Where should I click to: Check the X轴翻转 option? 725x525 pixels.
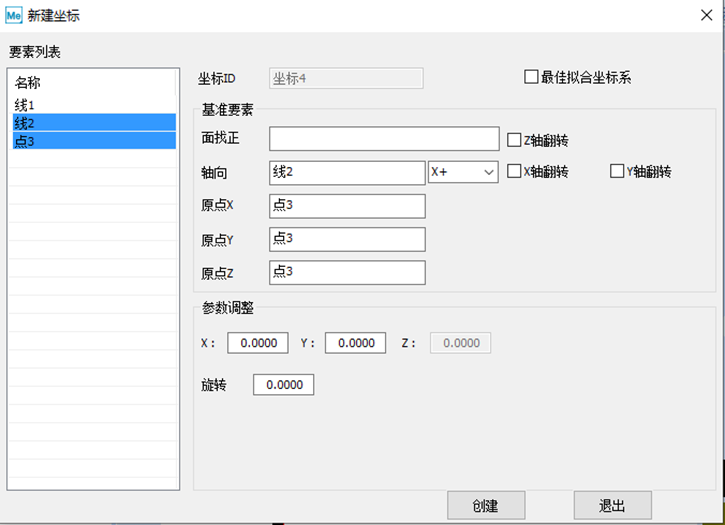click(x=515, y=172)
